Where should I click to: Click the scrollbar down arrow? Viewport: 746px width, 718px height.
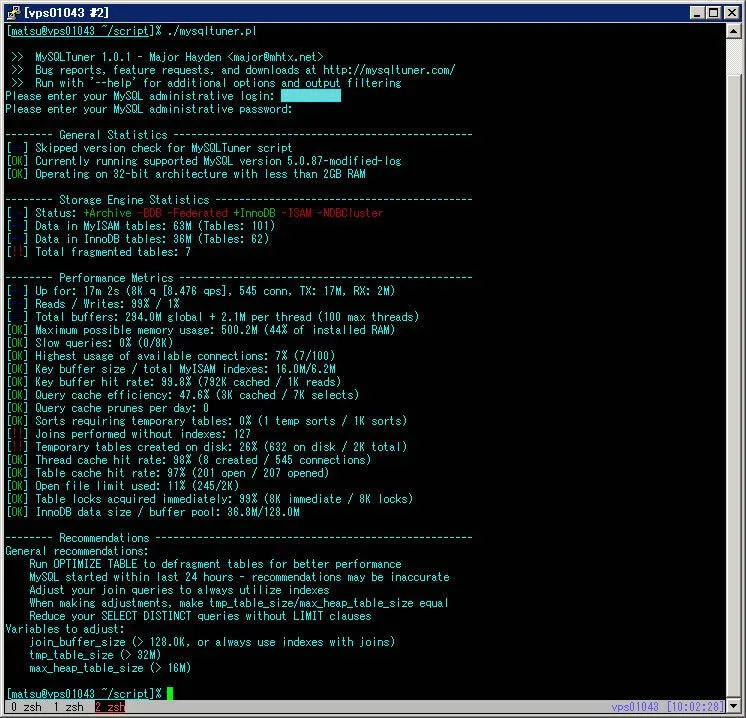pyautogui.click(x=733, y=706)
